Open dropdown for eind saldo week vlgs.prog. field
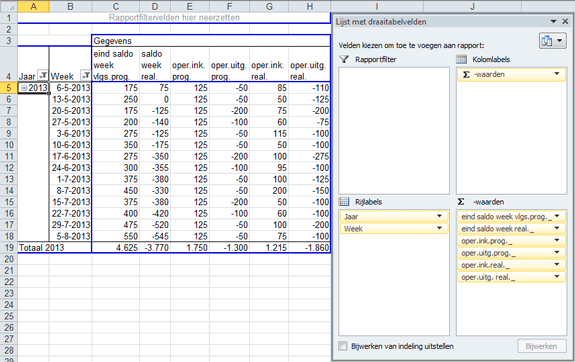Viewport: 575px width, 362px height. (x=557, y=216)
